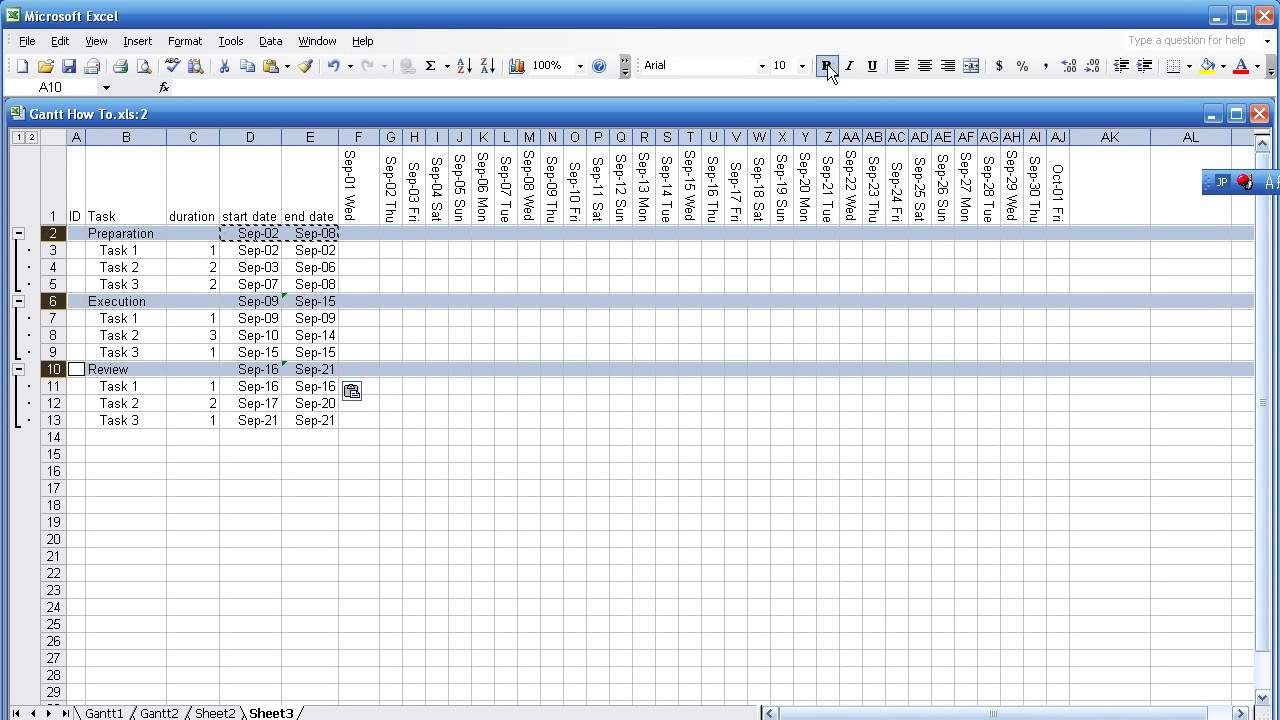Copy the selection
Image resolution: width=1280 pixels, height=720 pixels.
[x=247, y=66]
